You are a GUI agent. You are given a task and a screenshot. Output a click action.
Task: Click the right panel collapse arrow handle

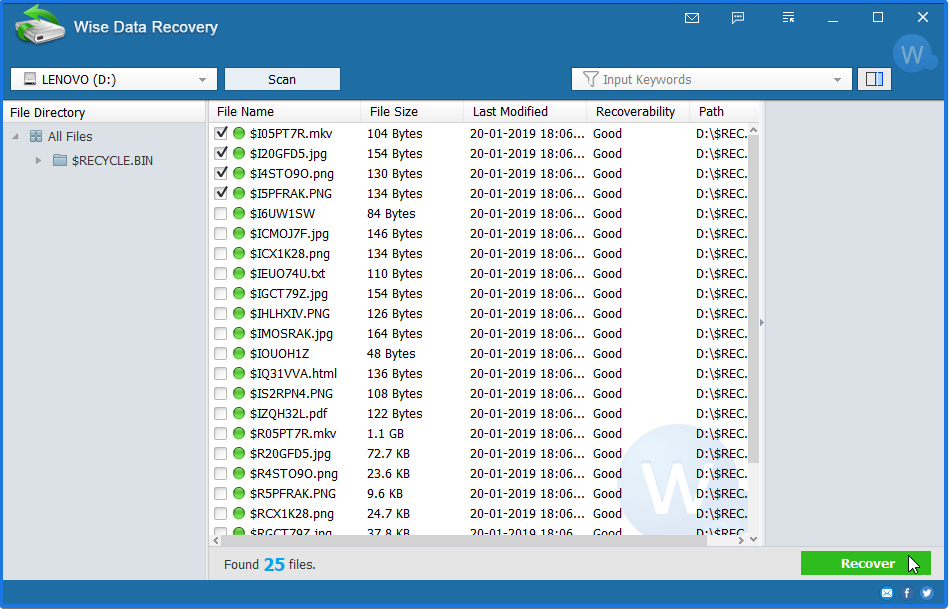pyautogui.click(x=761, y=323)
